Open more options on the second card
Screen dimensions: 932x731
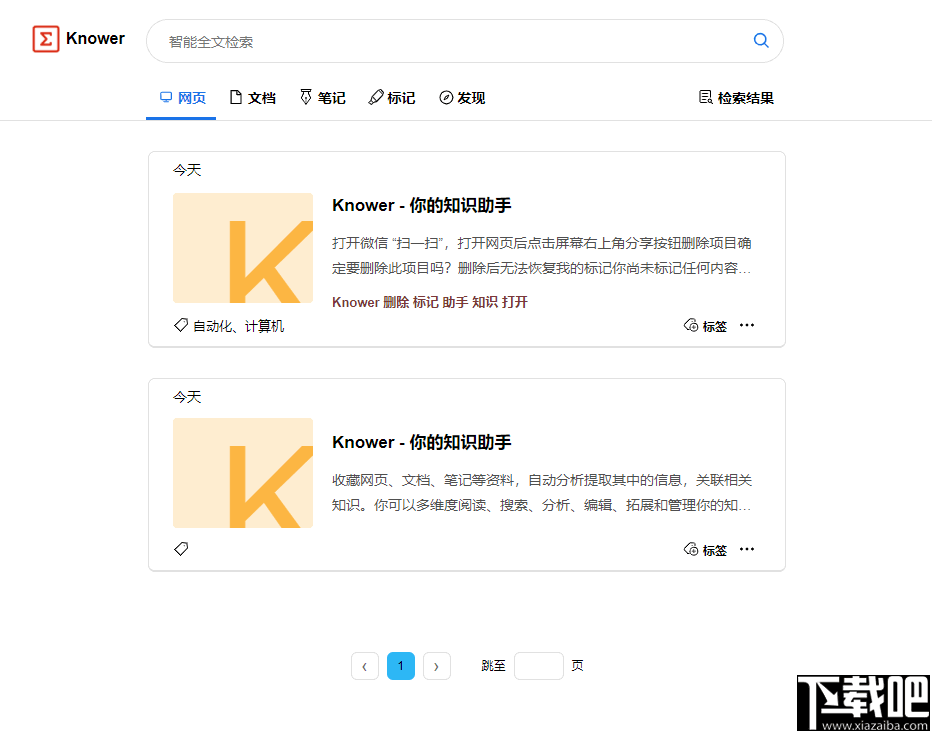(x=747, y=549)
